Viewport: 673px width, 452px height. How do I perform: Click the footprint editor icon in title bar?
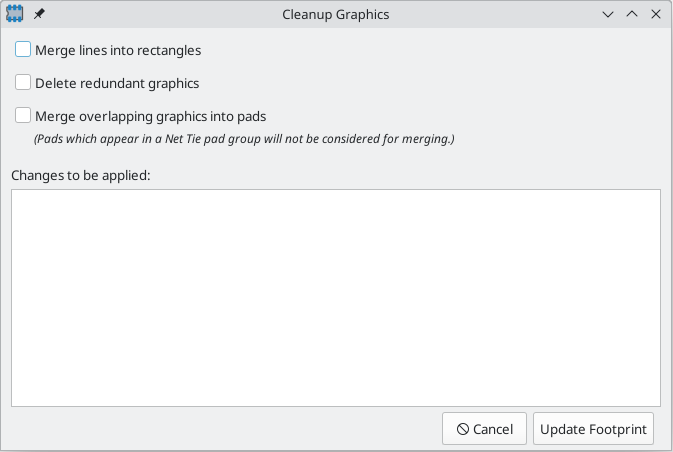coord(15,14)
